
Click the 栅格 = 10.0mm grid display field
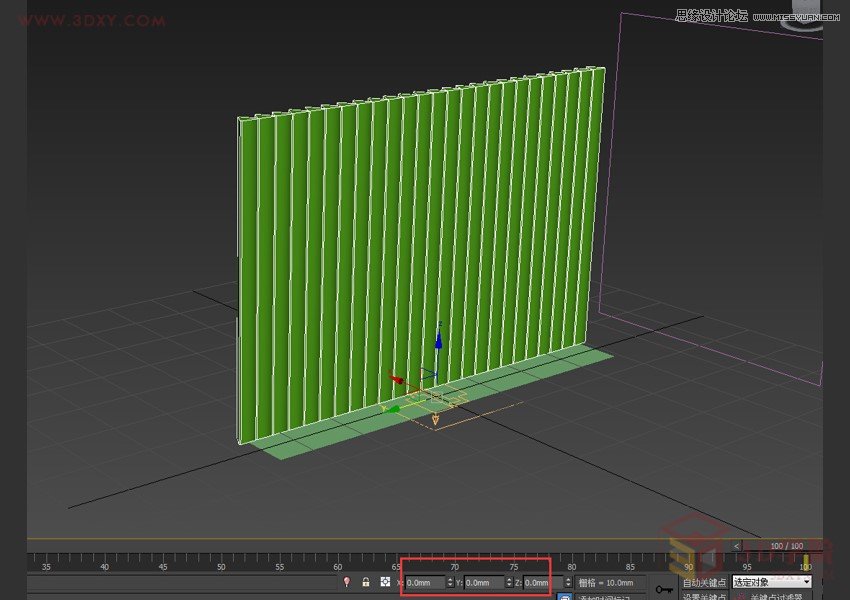[x=612, y=583]
